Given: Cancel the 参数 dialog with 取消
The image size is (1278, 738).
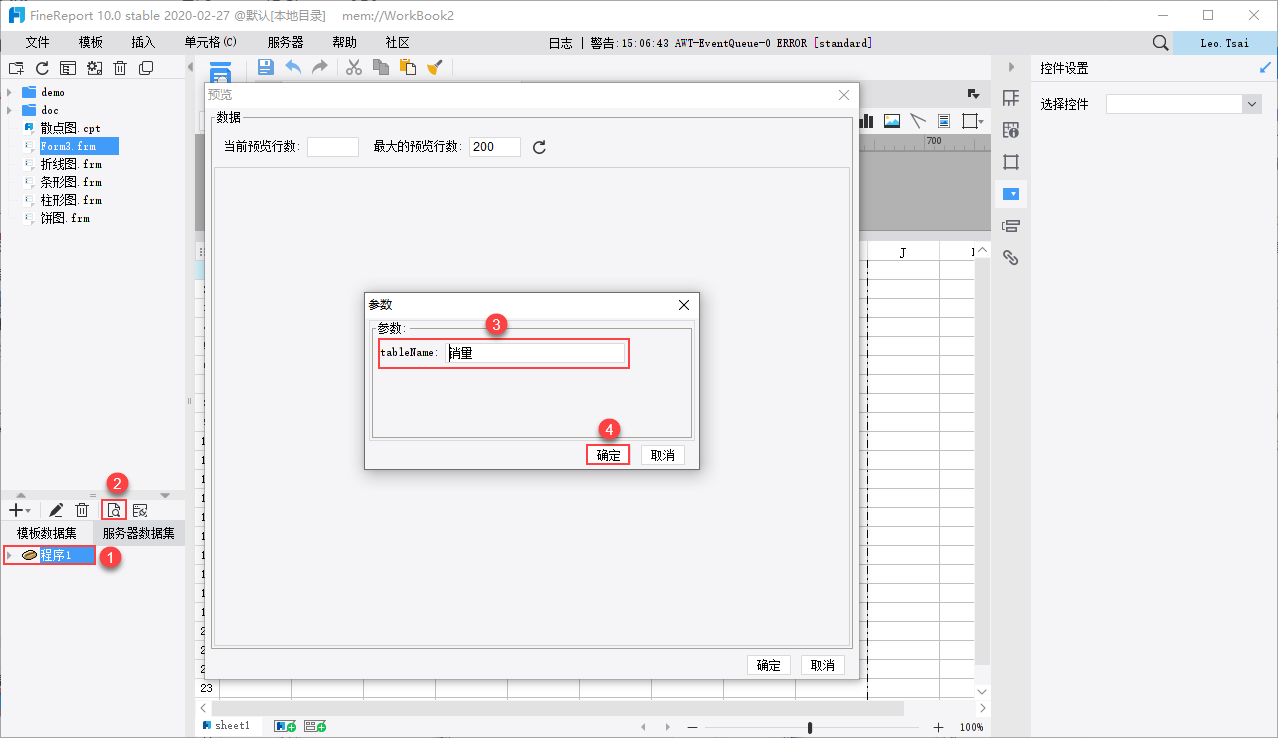Looking at the screenshot, I should point(662,455).
